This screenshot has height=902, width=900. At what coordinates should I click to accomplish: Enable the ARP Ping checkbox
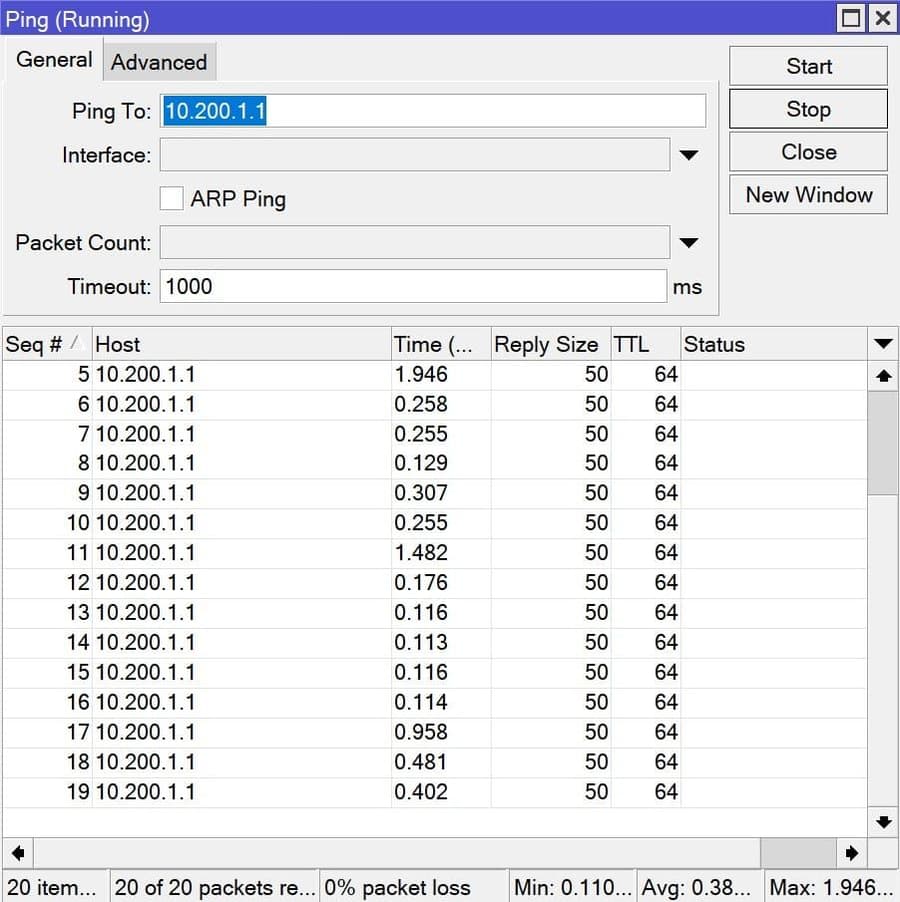coord(171,198)
